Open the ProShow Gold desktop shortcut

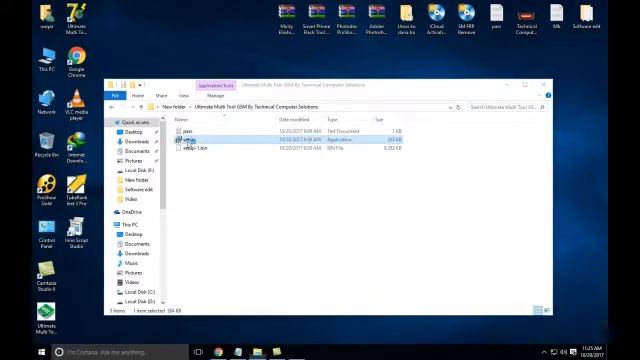point(47,190)
